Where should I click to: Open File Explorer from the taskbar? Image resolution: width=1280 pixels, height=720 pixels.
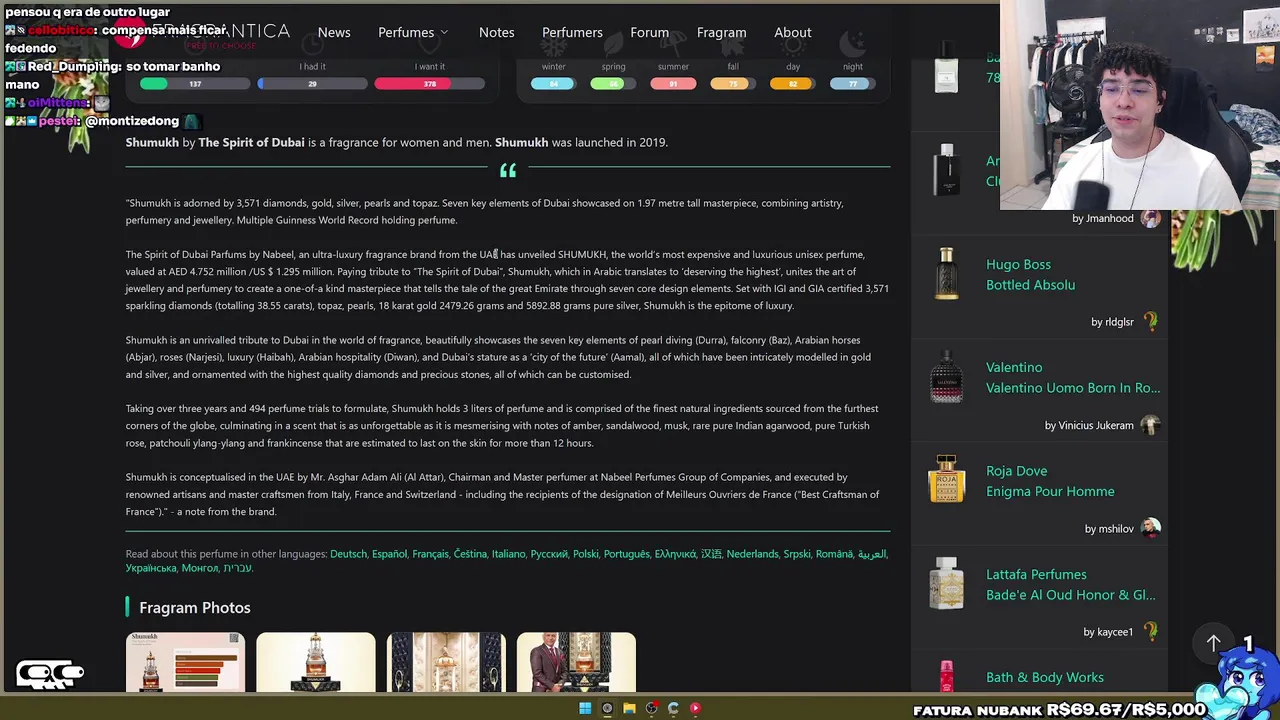pyautogui.click(x=629, y=708)
